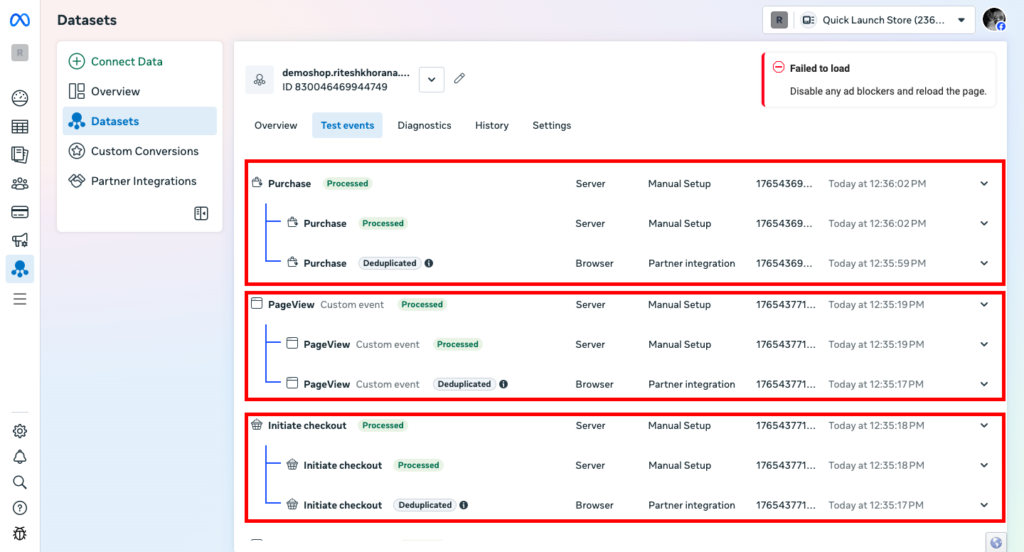Click the bug report icon in sidebar

(x=20, y=534)
